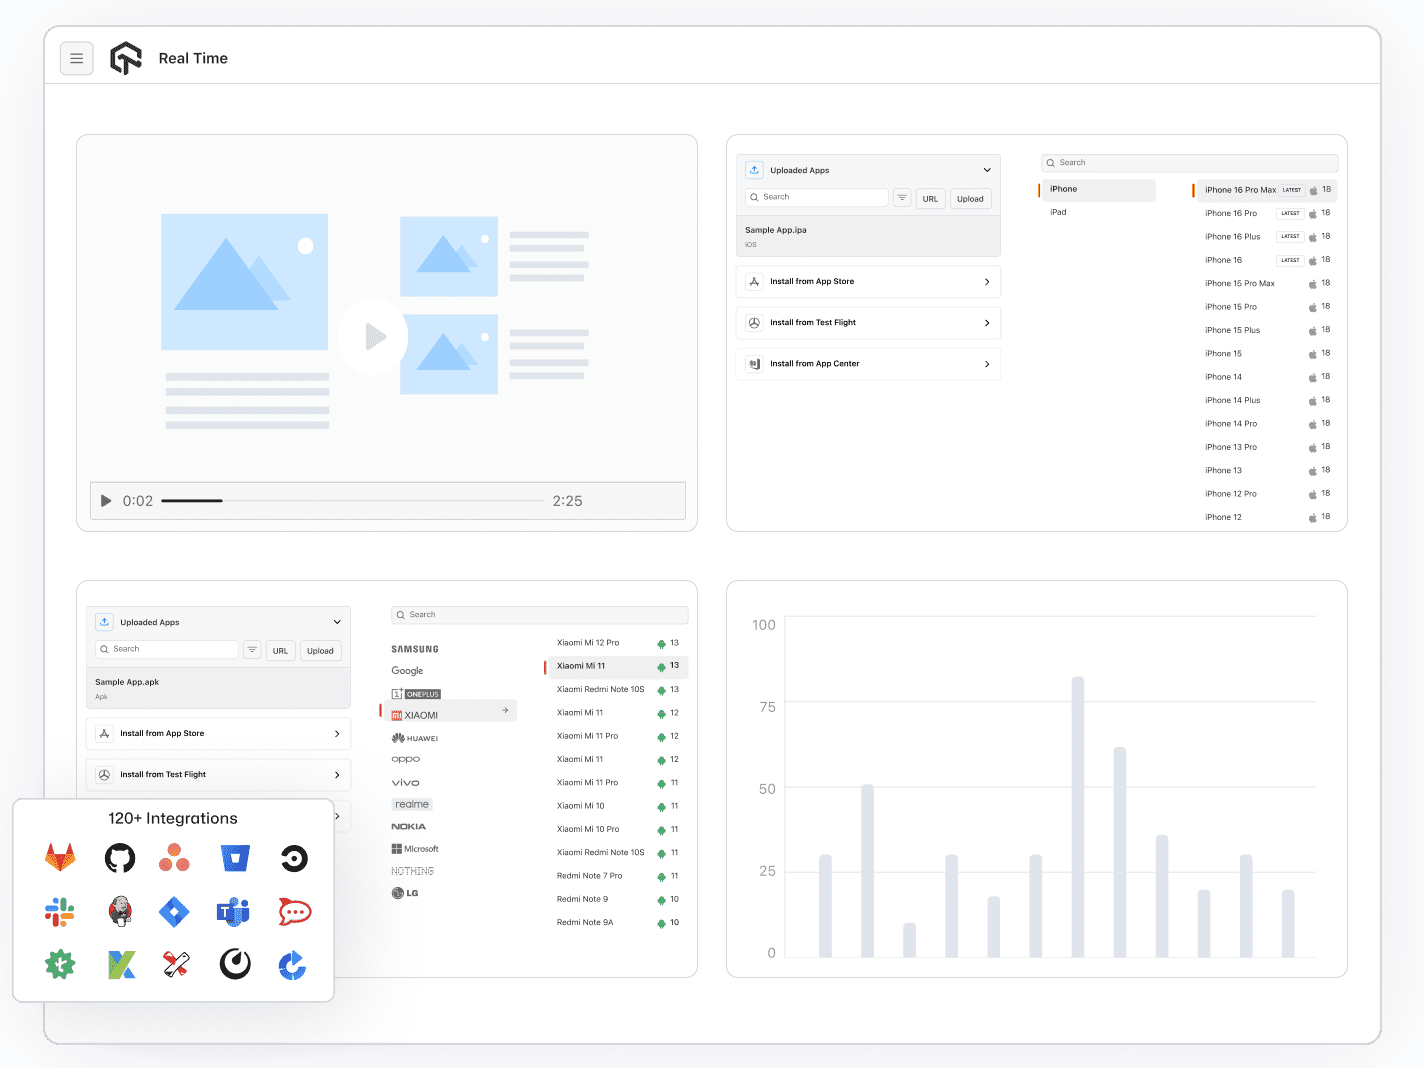This screenshot has width=1424, height=1068.
Task: Select the Samsung brand
Action: pyautogui.click(x=415, y=649)
